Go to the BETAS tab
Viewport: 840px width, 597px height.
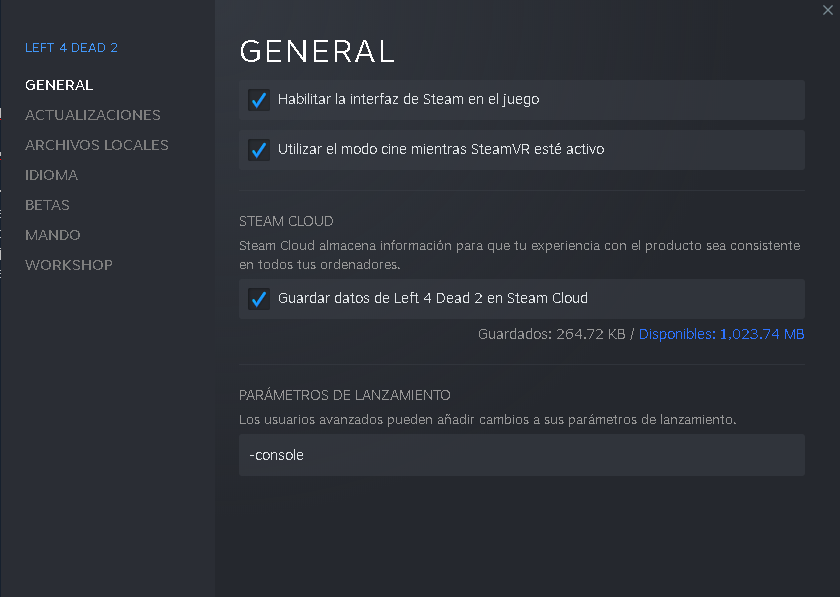(48, 205)
